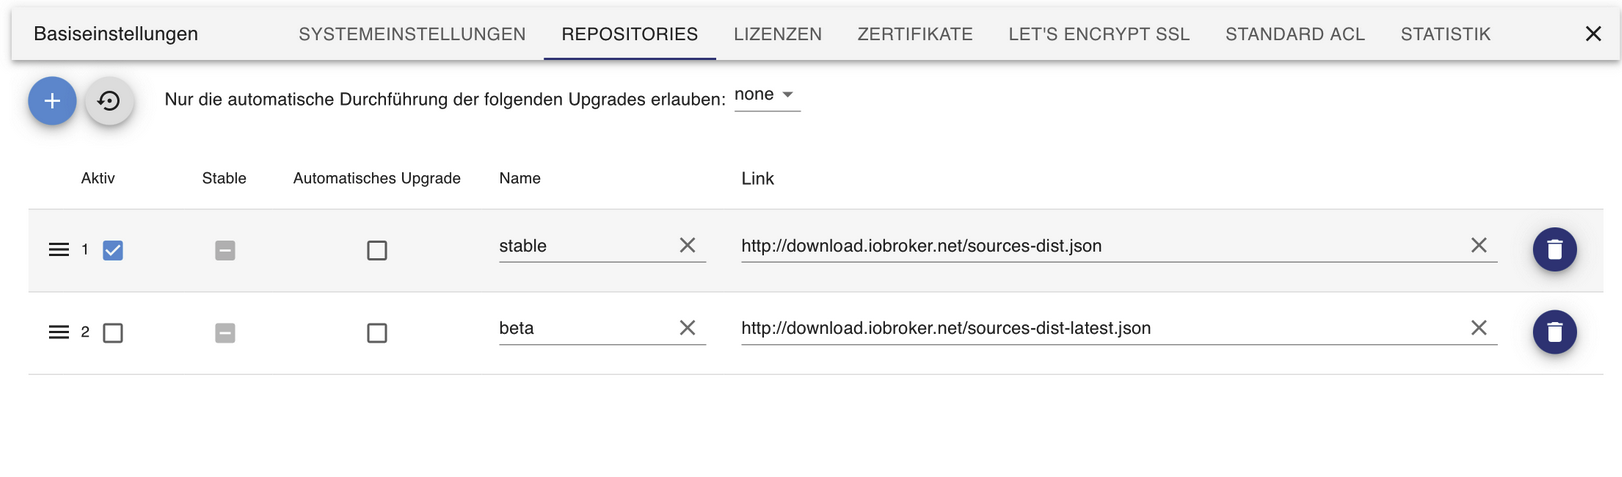
Task: Uncheck the Aktiv checkbox for stable
Action: point(113,250)
